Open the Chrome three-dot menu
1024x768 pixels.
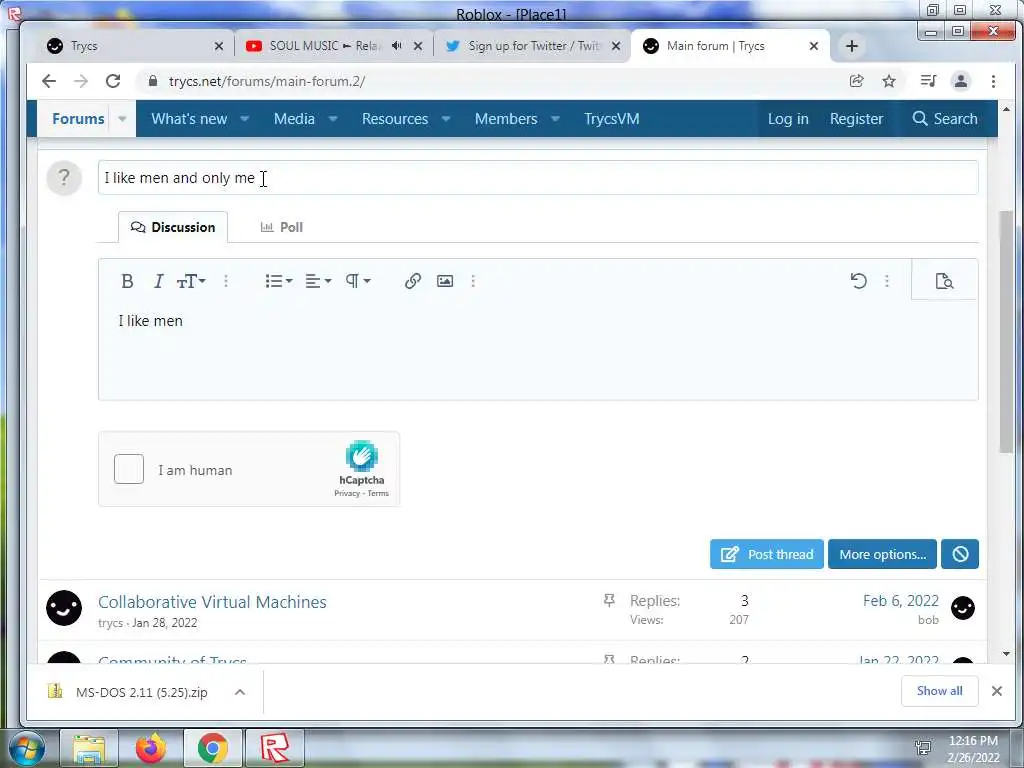993,81
